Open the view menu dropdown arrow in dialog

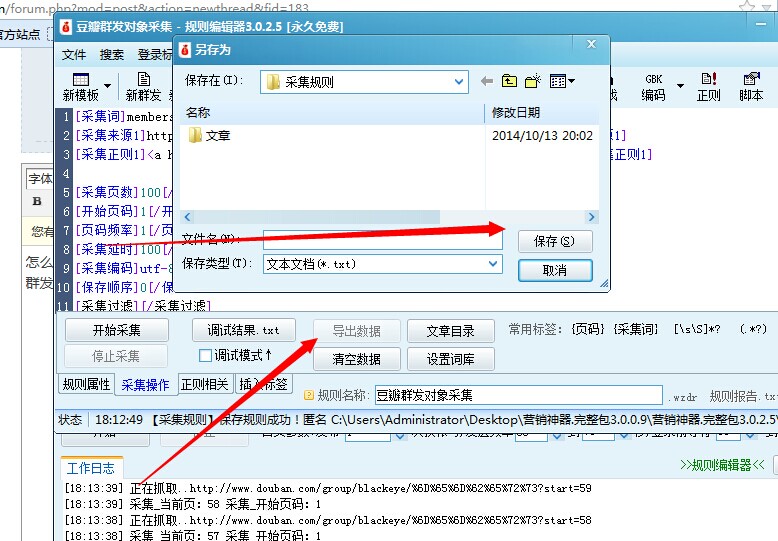pos(571,81)
